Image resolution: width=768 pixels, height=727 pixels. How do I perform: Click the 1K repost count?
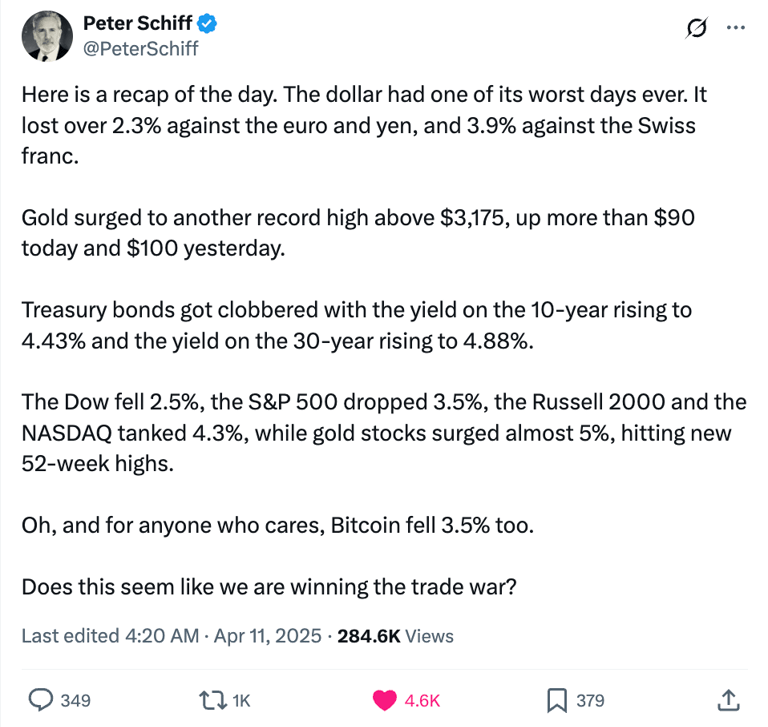(241, 701)
